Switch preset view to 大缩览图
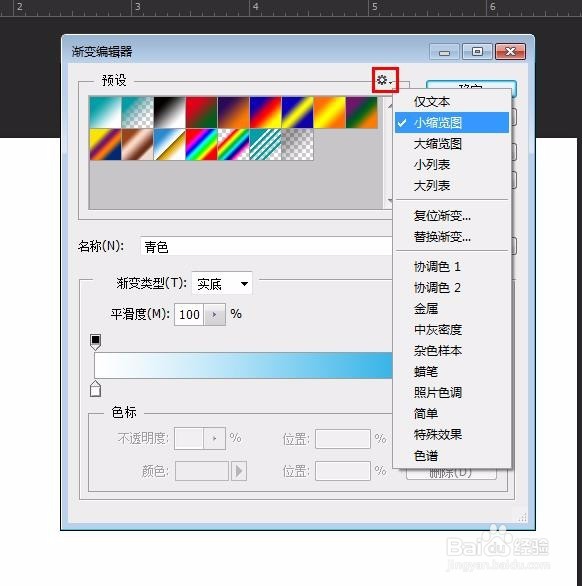 pyautogui.click(x=452, y=144)
